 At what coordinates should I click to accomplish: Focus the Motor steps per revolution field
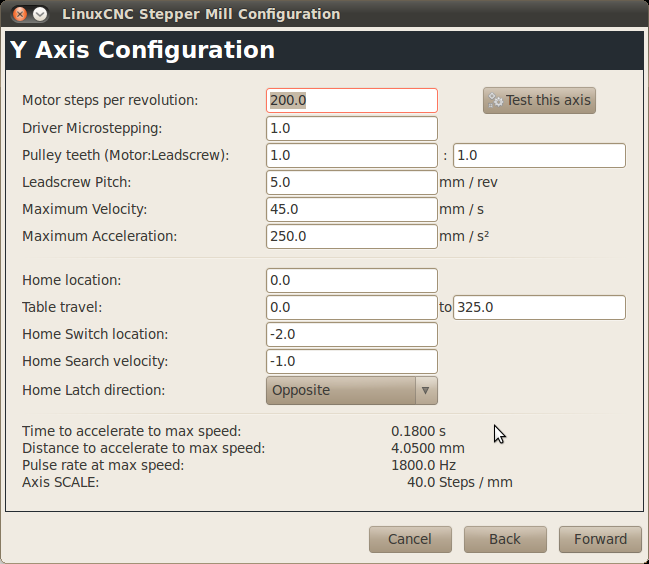[x=351, y=101]
